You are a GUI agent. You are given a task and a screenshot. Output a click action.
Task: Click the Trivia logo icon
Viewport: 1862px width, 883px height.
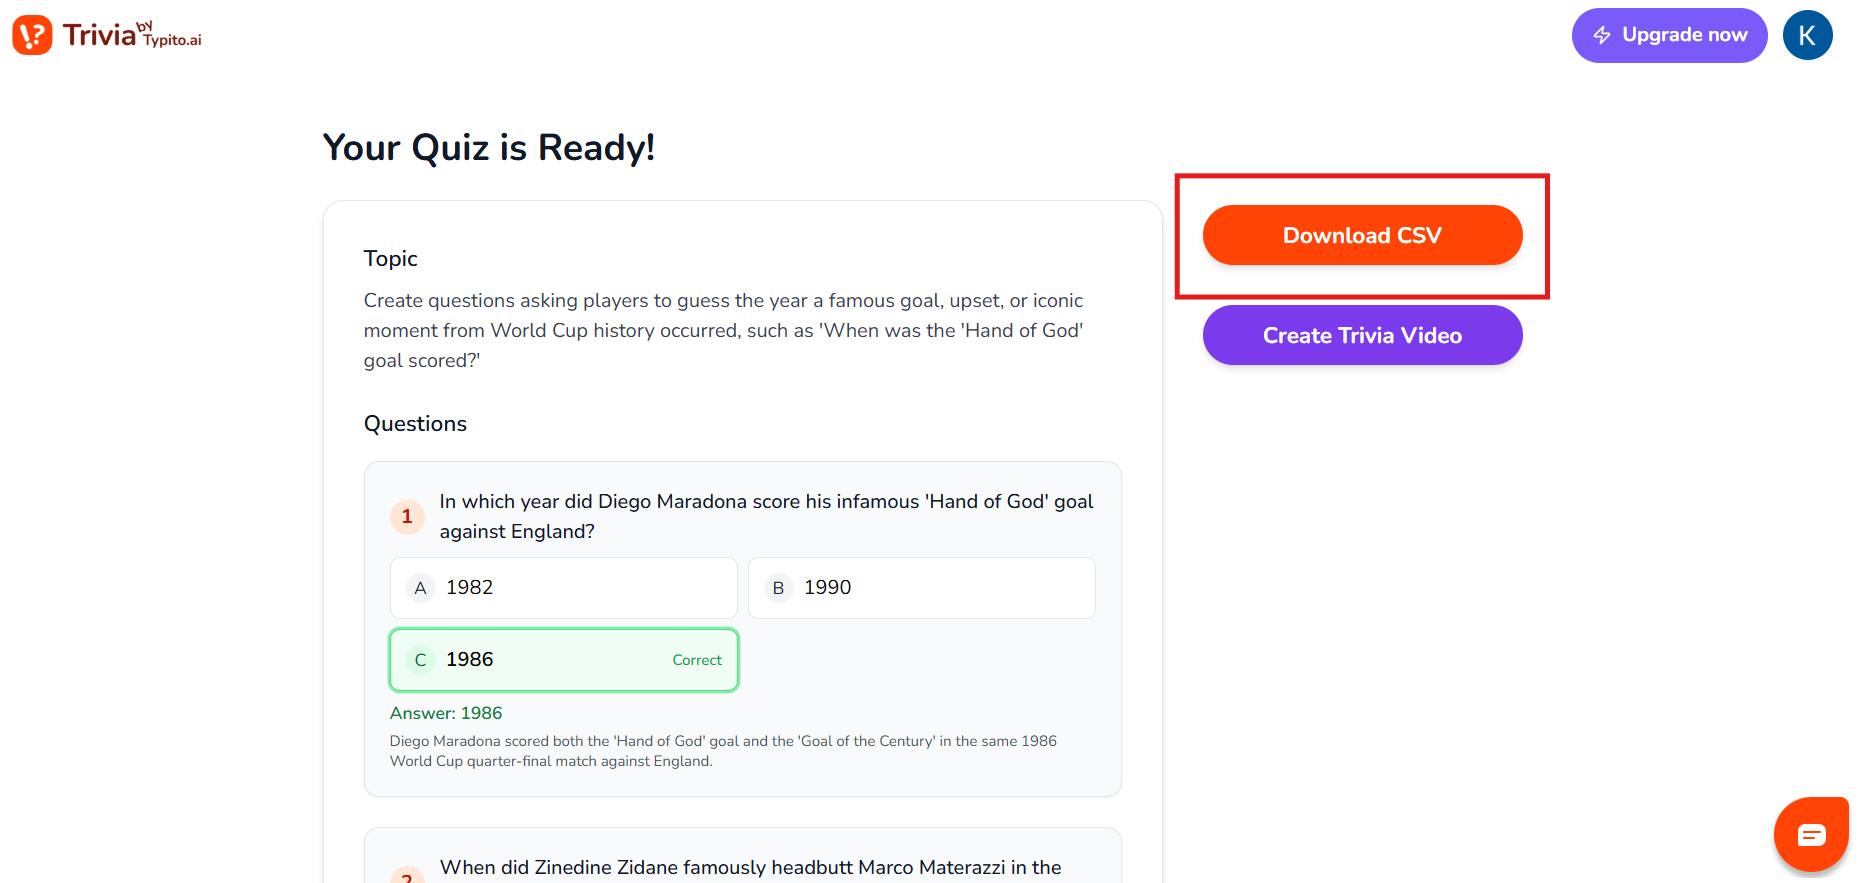(32, 35)
